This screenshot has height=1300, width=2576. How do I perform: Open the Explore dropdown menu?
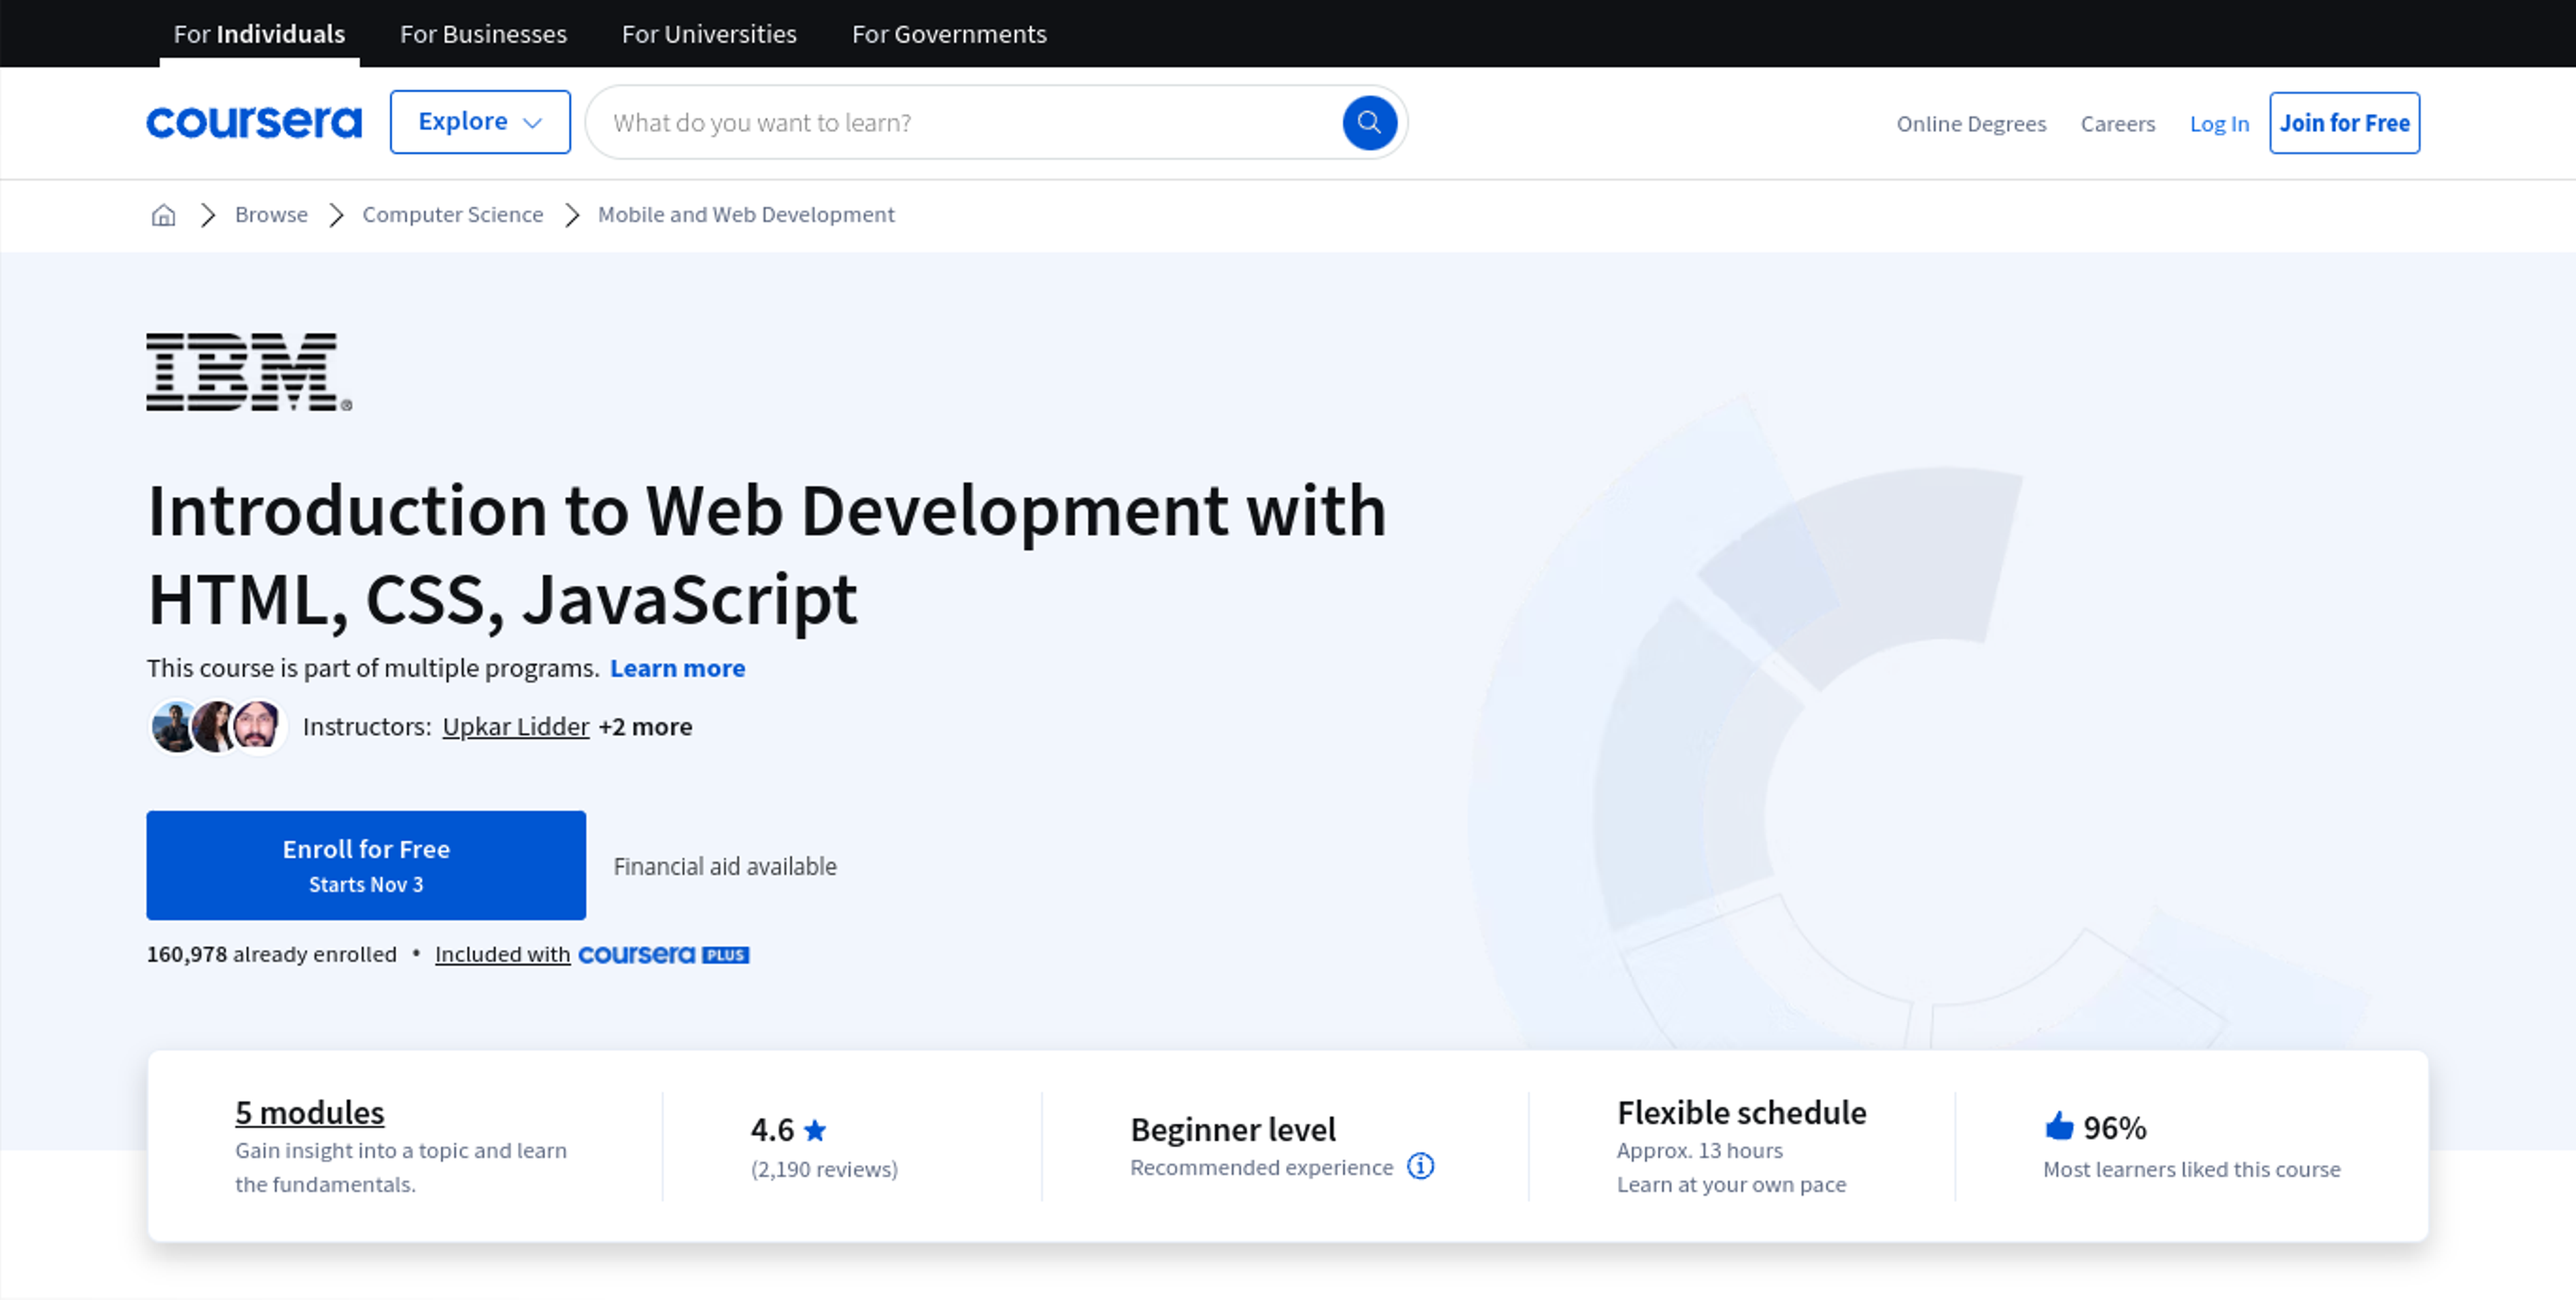pos(481,121)
